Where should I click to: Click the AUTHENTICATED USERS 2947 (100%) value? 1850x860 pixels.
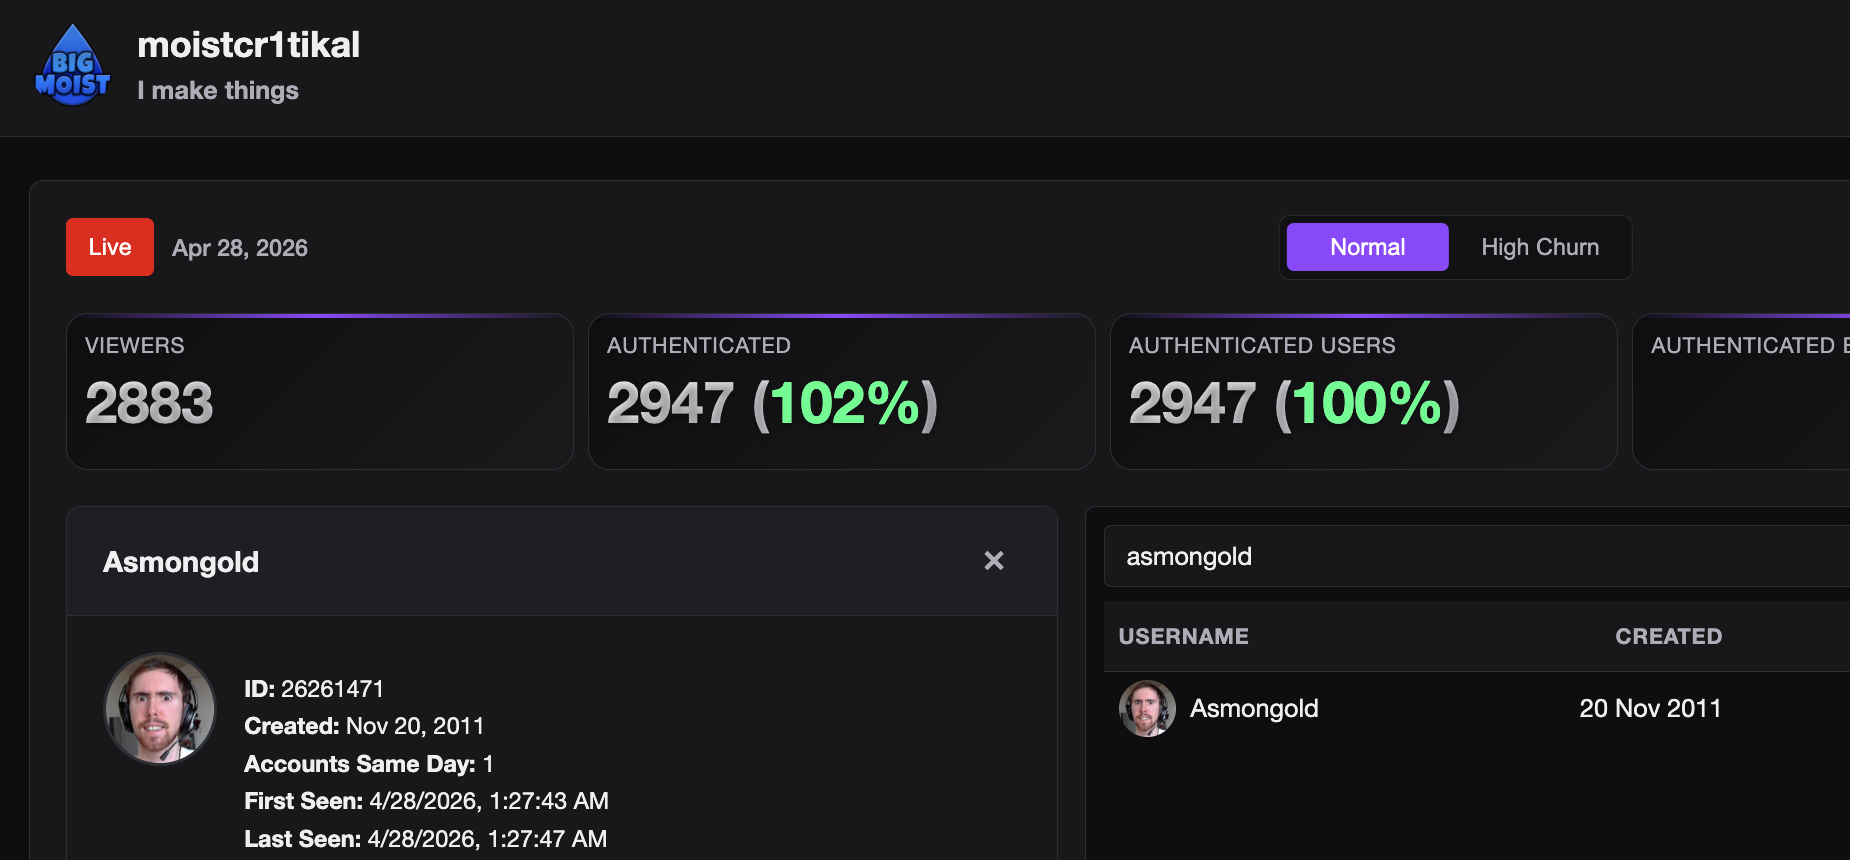pyautogui.click(x=1294, y=404)
